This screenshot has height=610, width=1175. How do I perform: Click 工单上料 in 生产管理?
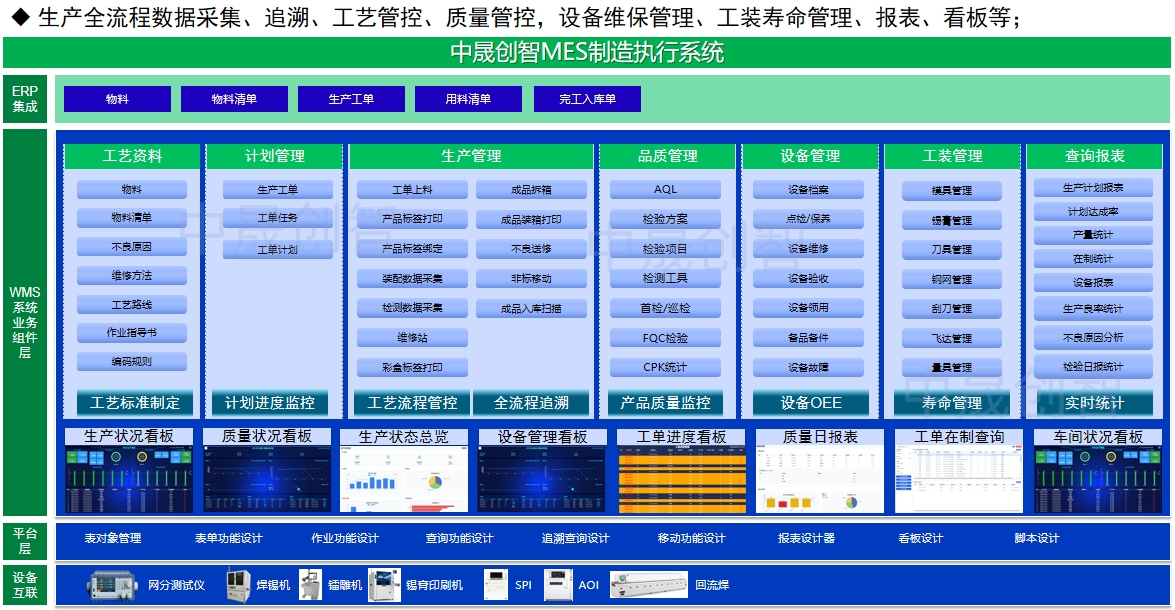coord(412,190)
